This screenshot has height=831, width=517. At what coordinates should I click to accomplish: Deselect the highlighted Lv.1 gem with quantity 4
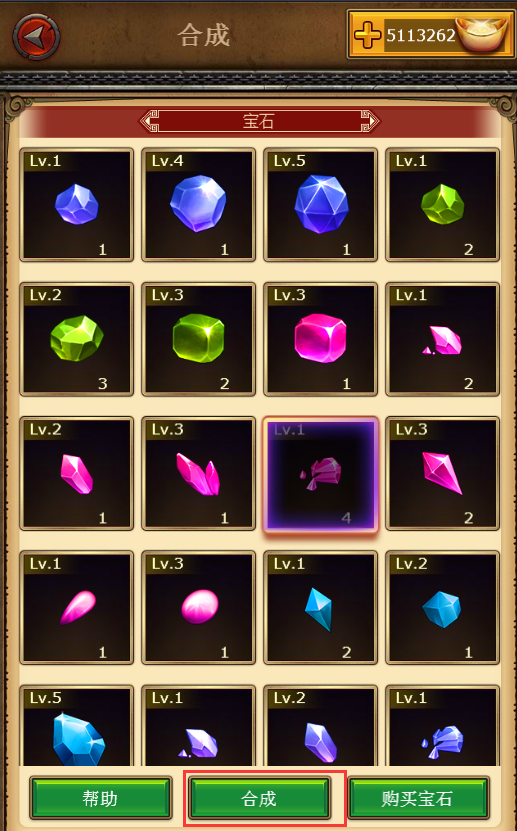point(320,473)
